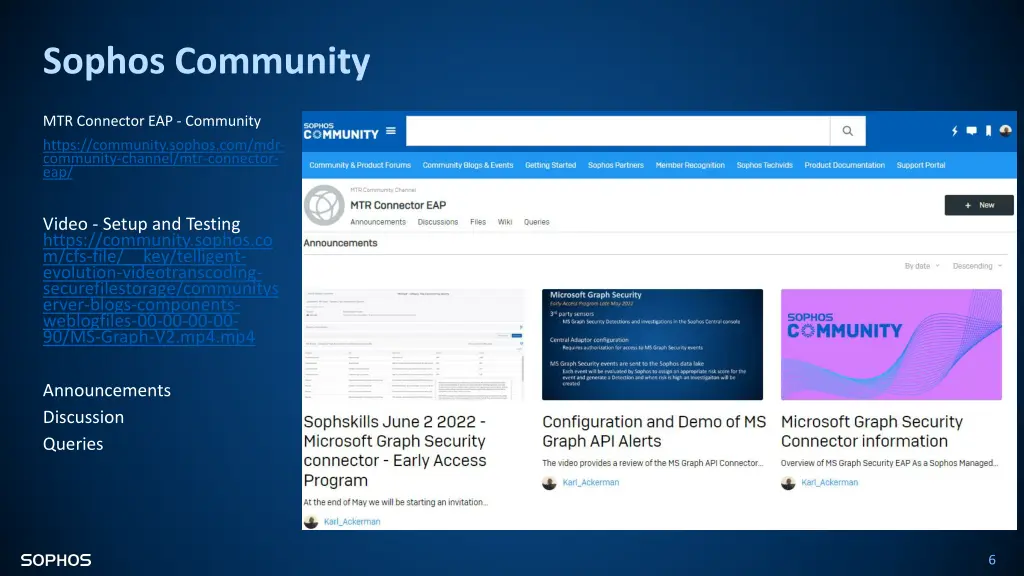Click Karl_Ackerman avatar under Sophskills post

coord(311,522)
